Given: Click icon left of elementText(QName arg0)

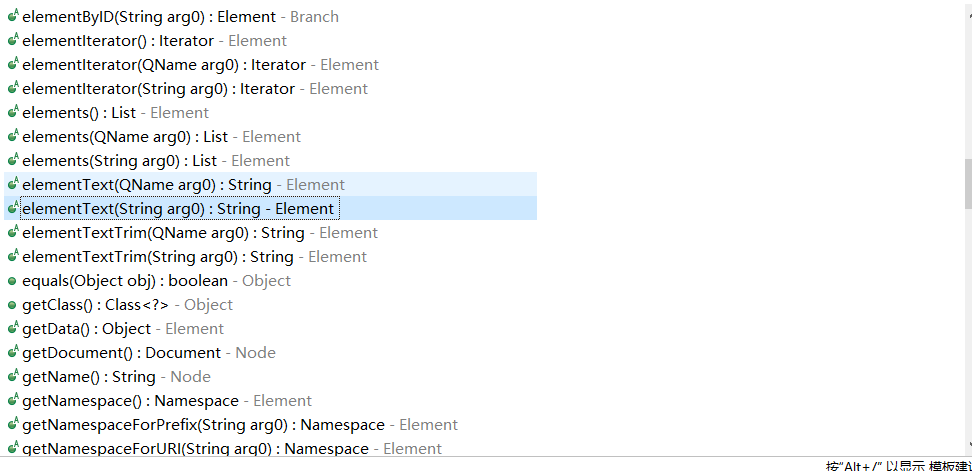Looking at the screenshot, I should click(x=12, y=185).
